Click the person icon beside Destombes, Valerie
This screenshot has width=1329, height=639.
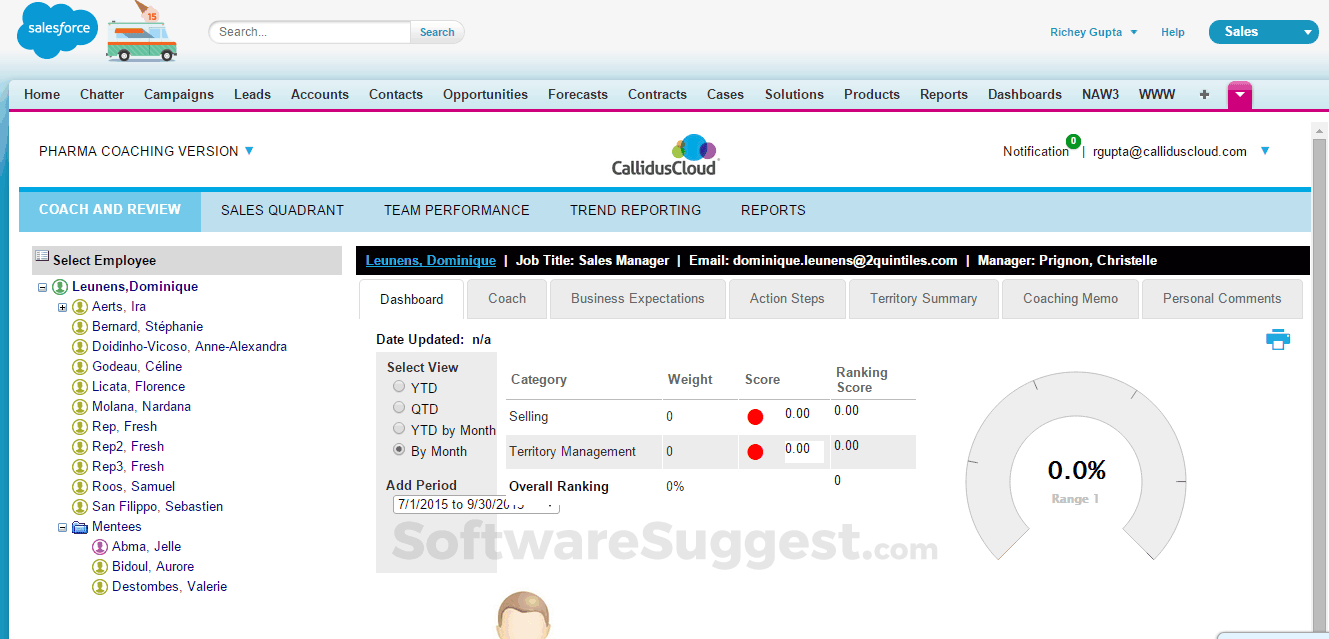pos(100,587)
